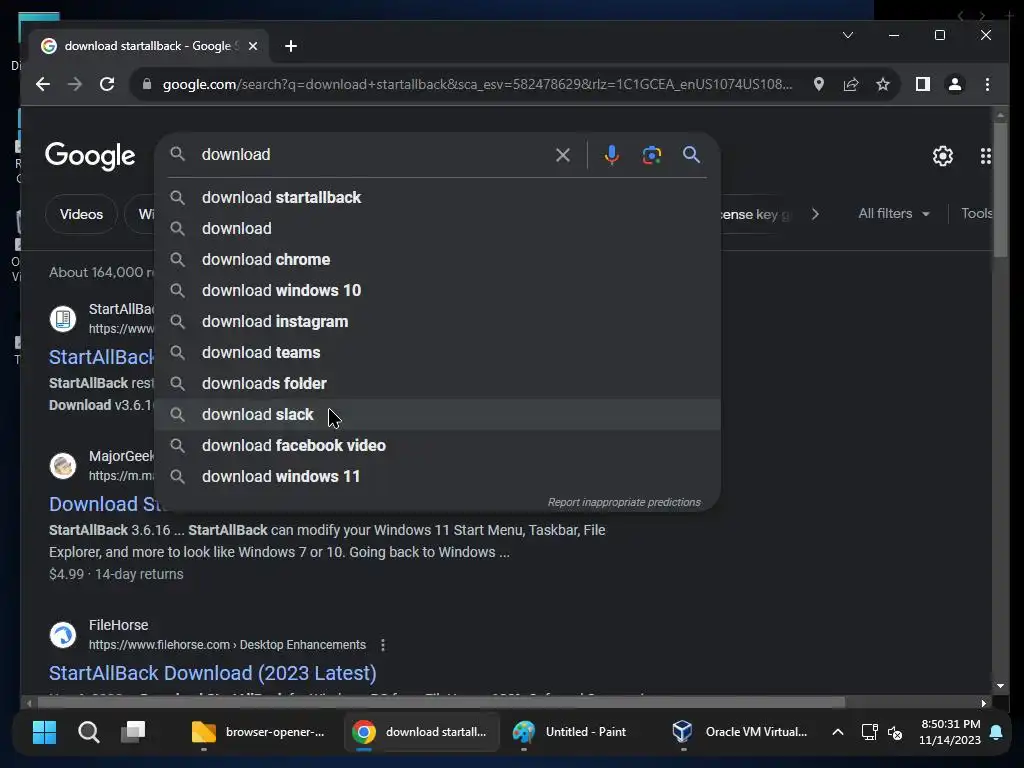The image size is (1024, 768).
Task: Go back to previous page in Chrome
Action: click(43, 84)
